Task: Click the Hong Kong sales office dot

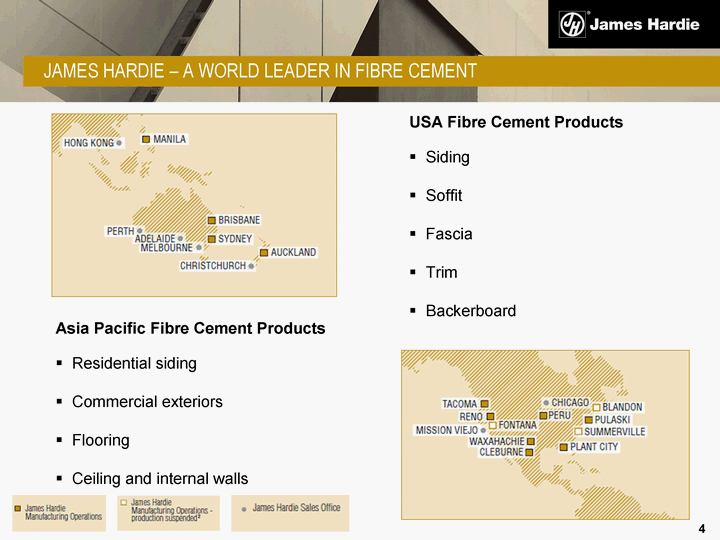Action: point(119,143)
